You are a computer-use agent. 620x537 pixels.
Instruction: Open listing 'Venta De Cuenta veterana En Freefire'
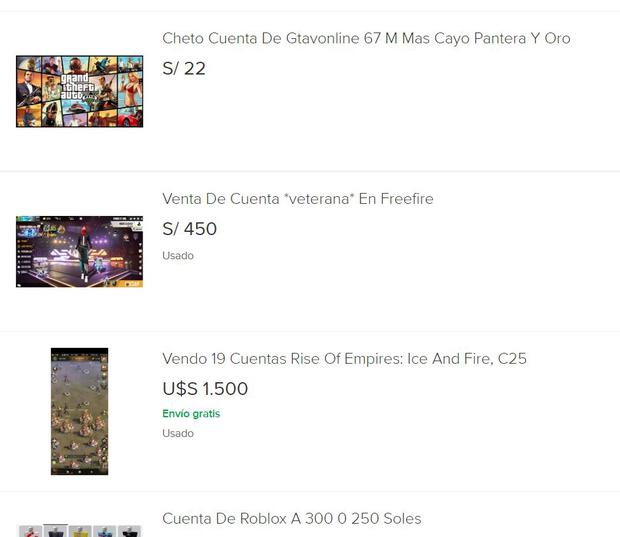(298, 199)
